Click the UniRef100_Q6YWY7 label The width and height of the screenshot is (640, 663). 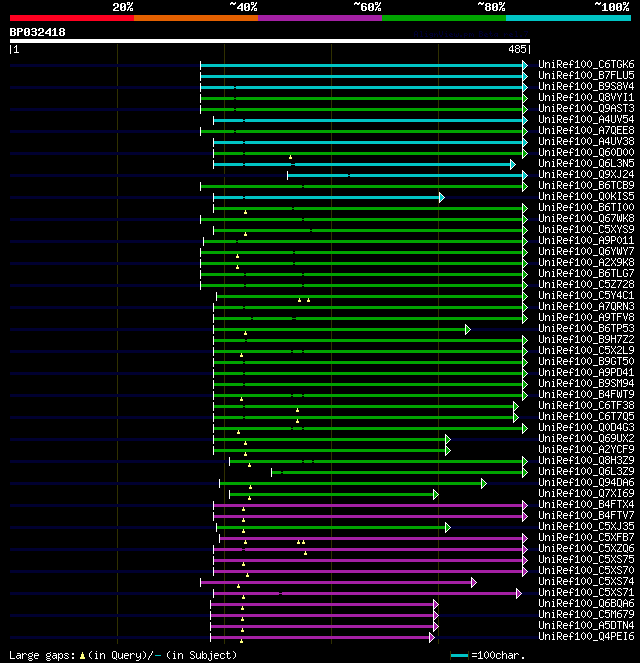(x=586, y=251)
